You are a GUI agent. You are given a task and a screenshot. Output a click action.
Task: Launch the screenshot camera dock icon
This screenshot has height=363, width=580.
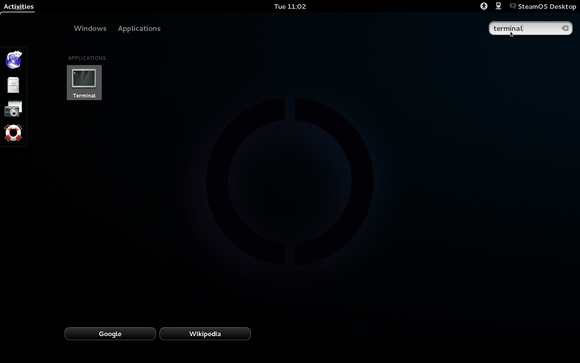point(13,109)
